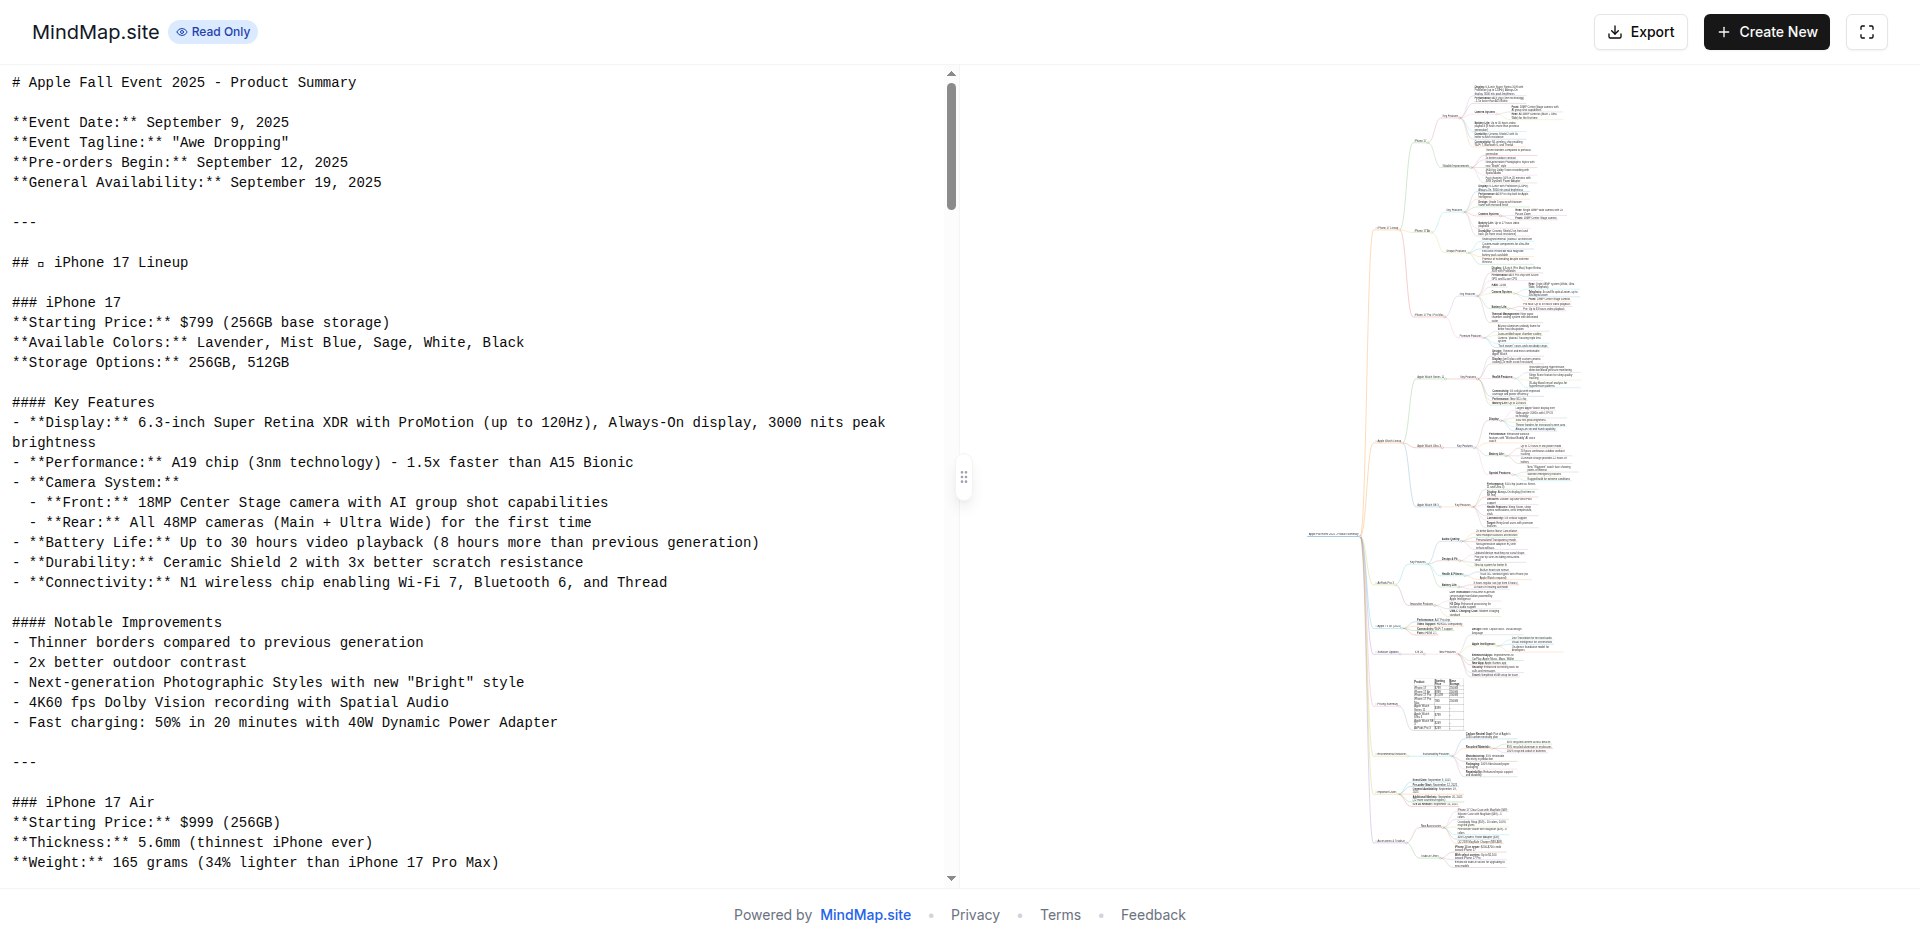The width and height of the screenshot is (1920, 941).
Task: Click the '## iPhone 17 Lineup' heading
Action: click(x=100, y=262)
